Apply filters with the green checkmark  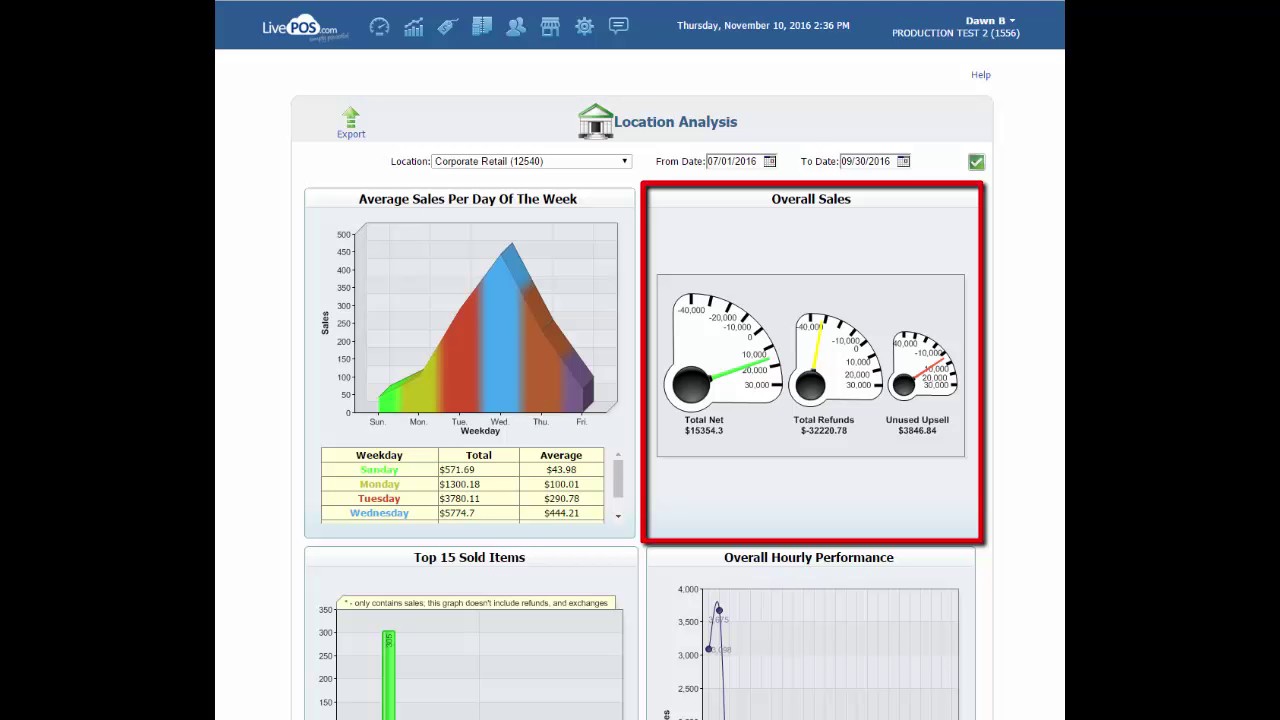[976, 162]
